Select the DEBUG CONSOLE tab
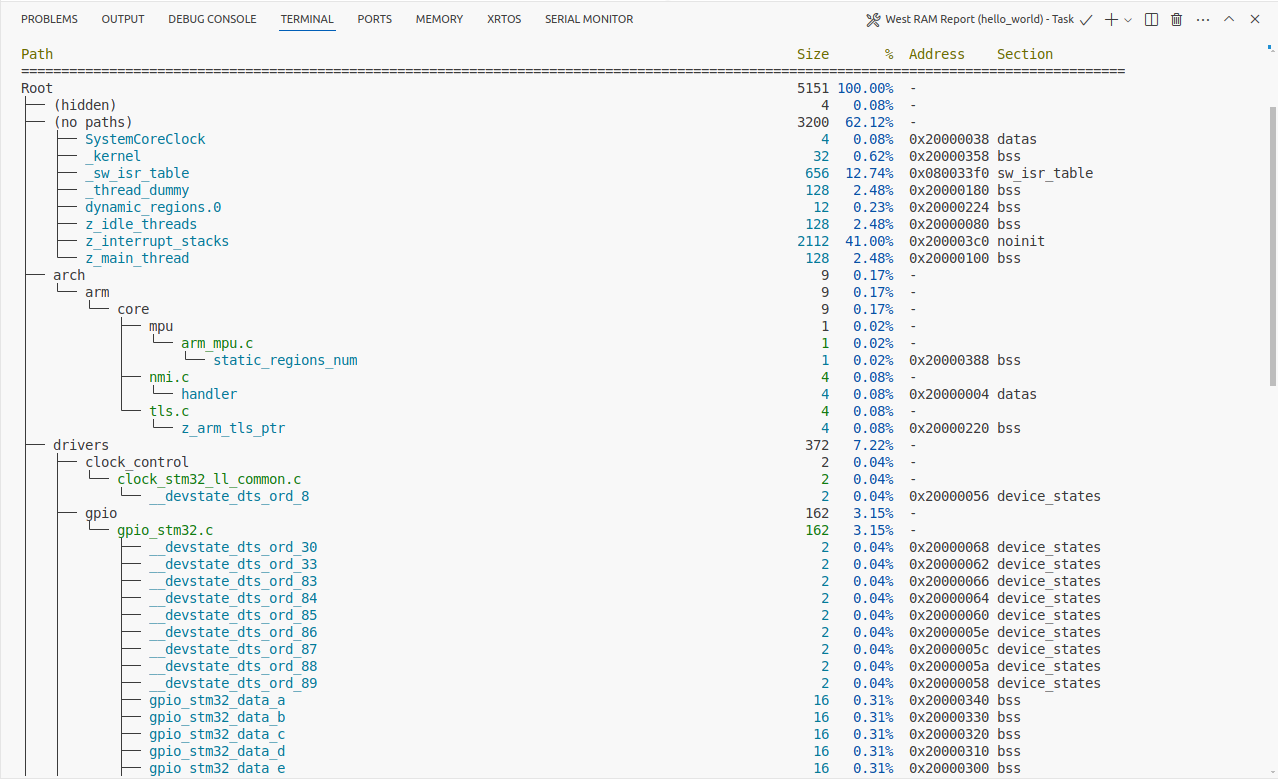The width and height of the screenshot is (1278, 779). pos(212,19)
